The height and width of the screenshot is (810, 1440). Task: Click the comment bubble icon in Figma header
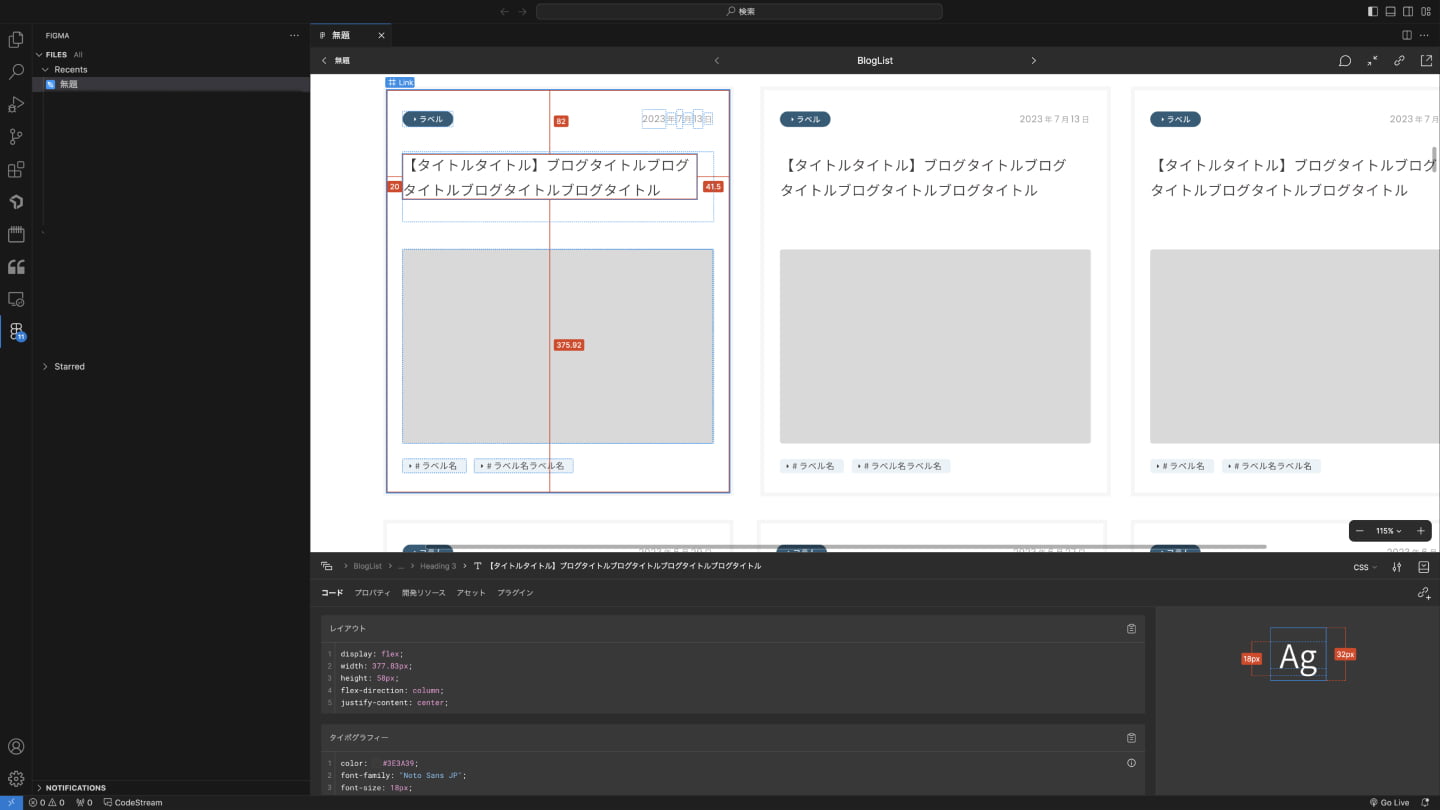point(1345,61)
